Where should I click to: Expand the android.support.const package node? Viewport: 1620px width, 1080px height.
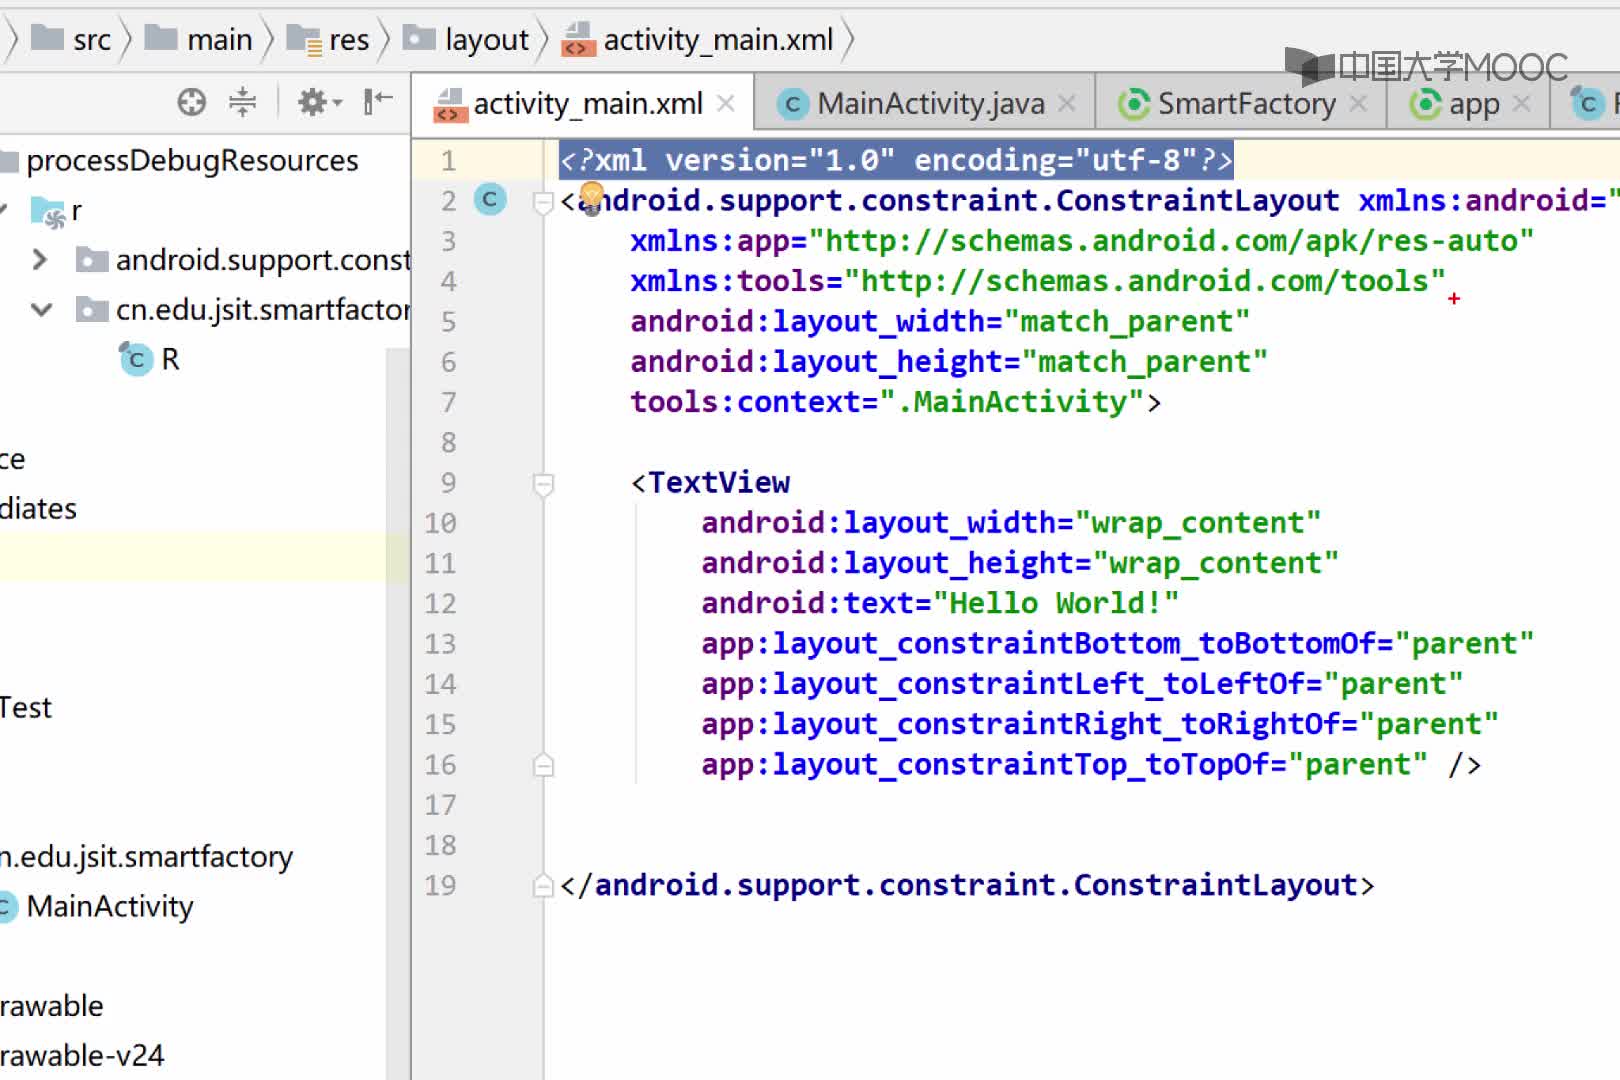click(x=40, y=260)
